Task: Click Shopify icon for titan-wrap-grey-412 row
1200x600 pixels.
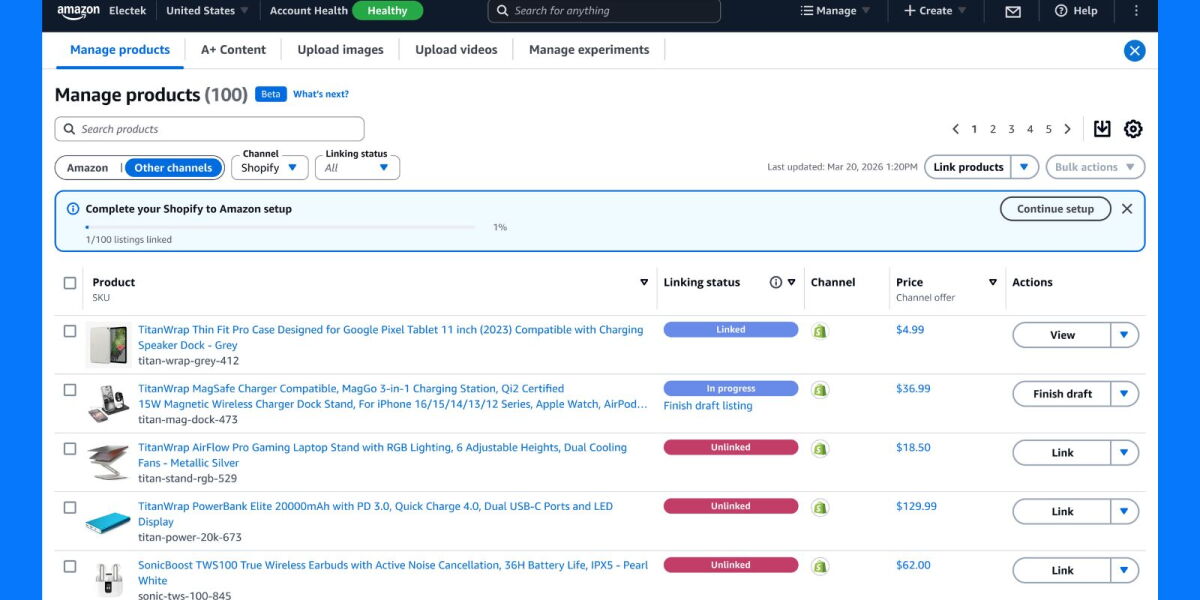Action: coord(820,331)
